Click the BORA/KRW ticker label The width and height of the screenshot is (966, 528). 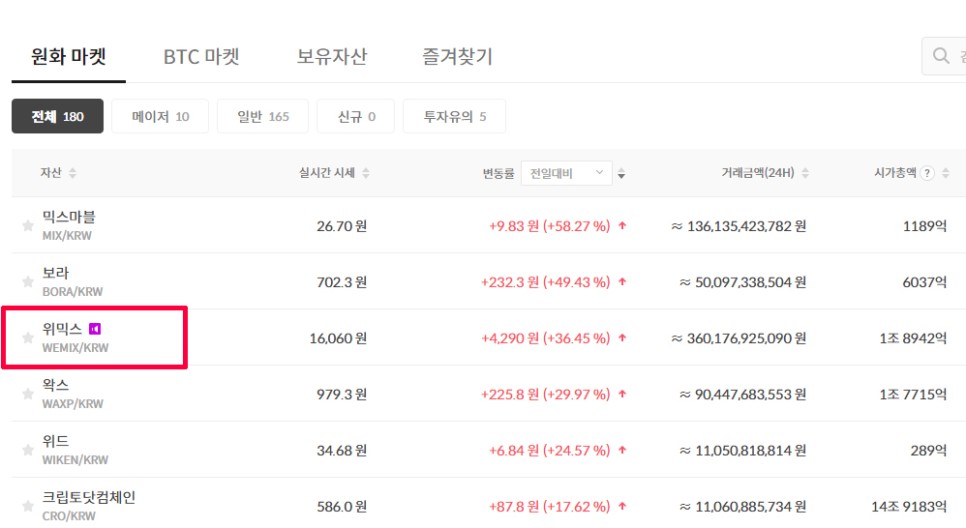[72, 291]
